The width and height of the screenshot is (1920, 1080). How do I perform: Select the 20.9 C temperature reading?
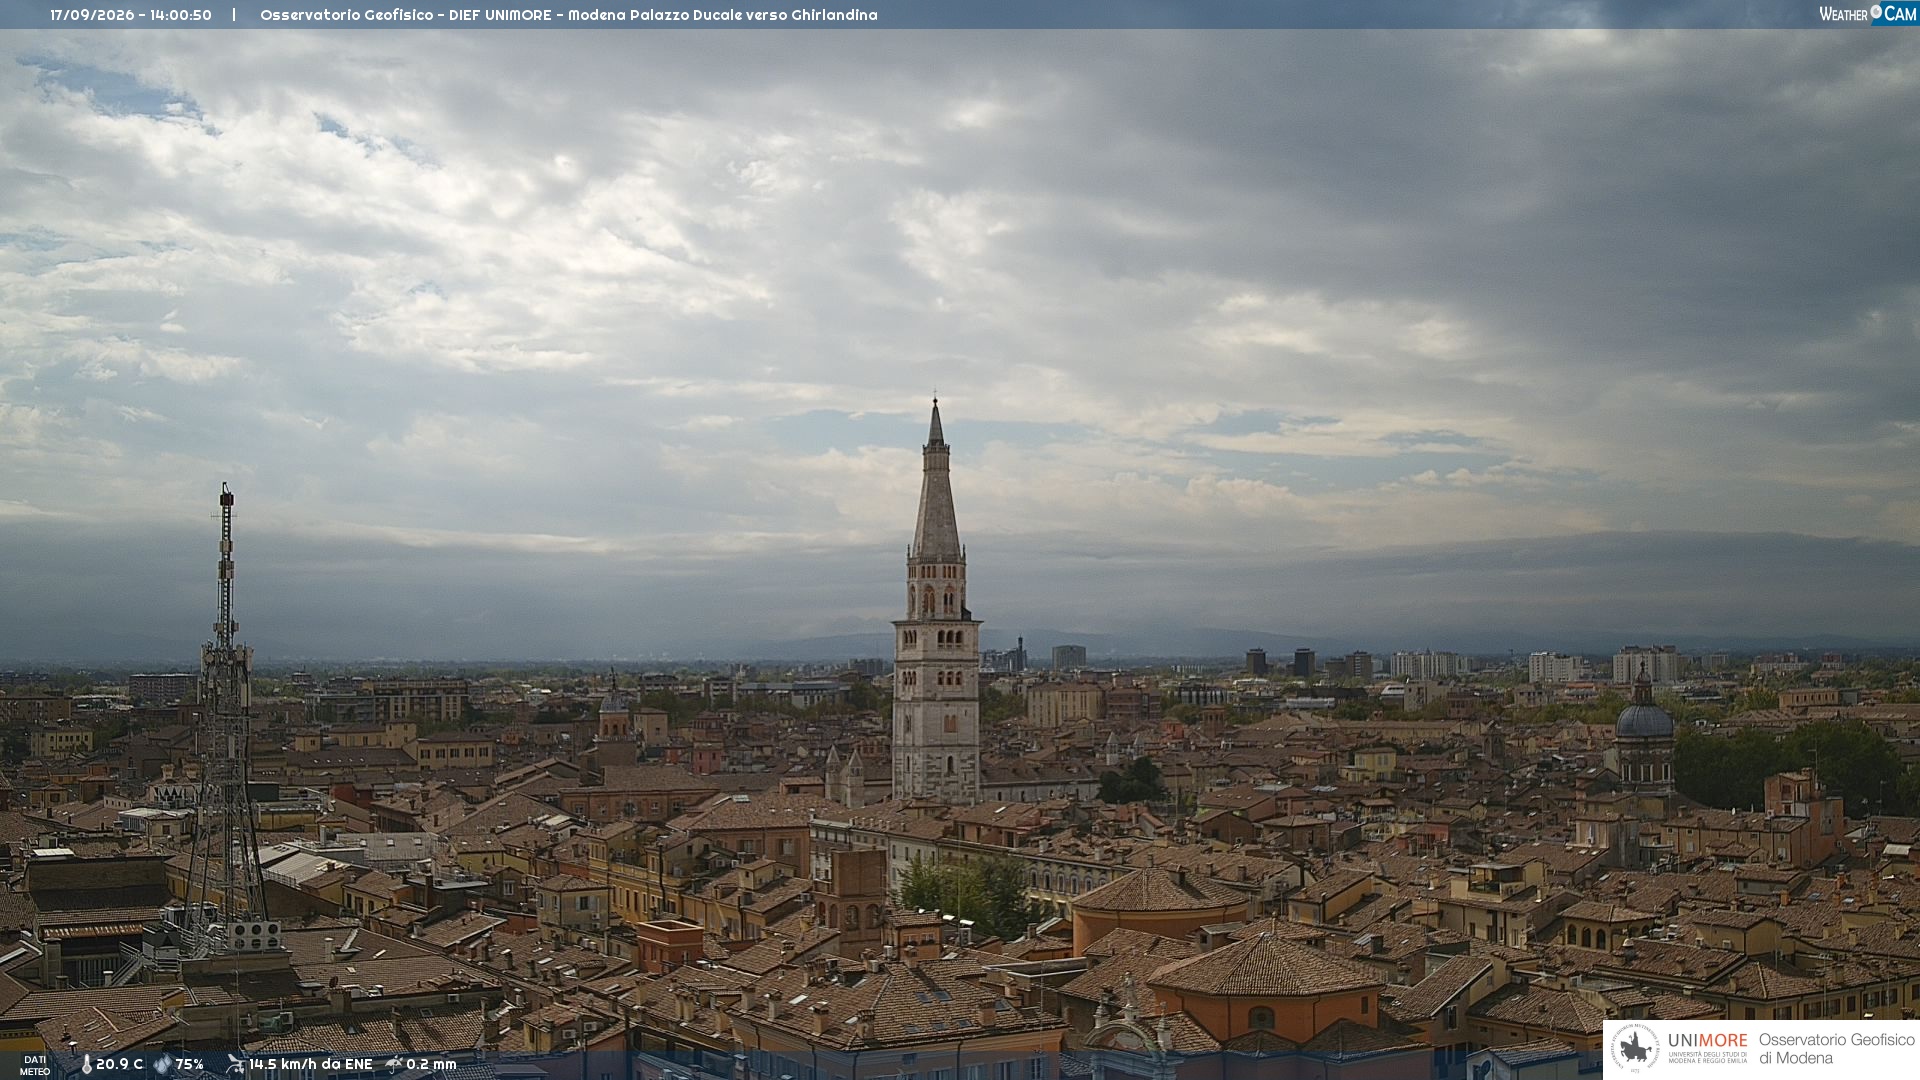pyautogui.click(x=119, y=1065)
